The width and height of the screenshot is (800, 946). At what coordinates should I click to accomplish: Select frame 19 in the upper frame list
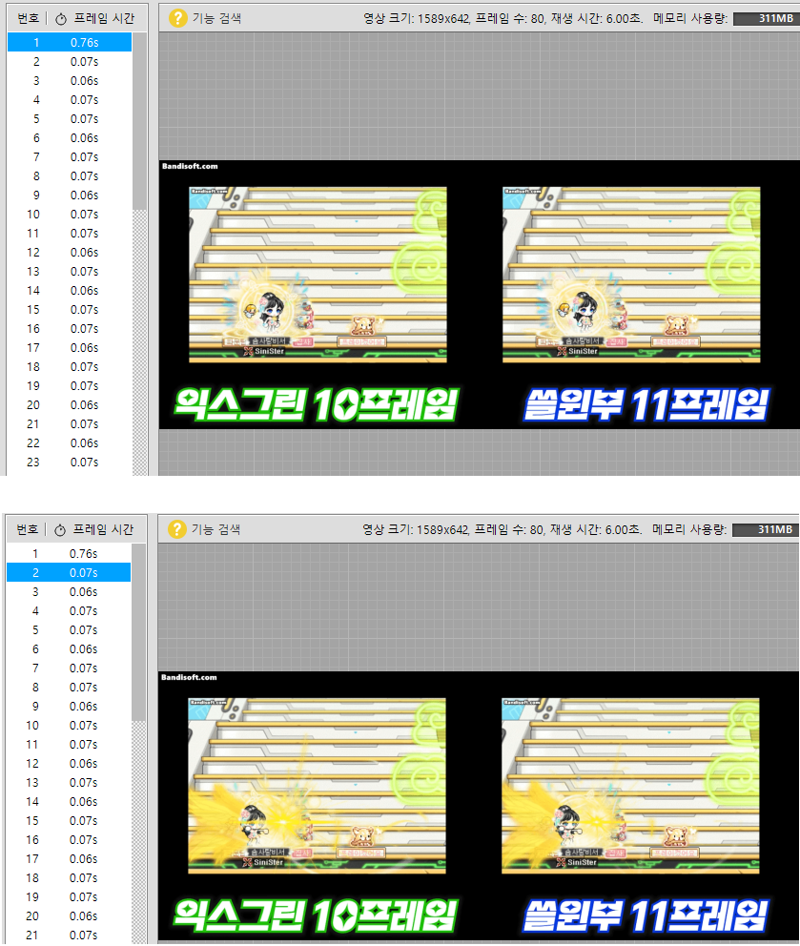click(x=69, y=386)
